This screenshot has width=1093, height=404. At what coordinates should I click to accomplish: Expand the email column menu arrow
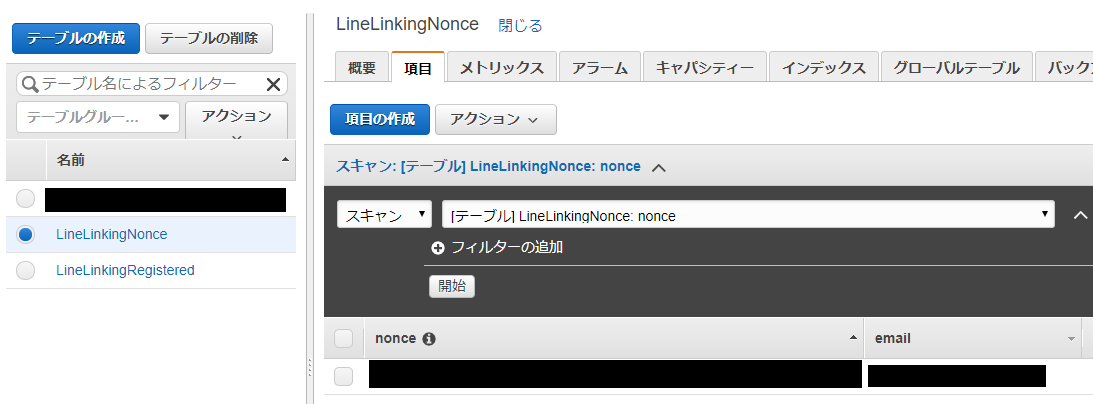point(1071,339)
